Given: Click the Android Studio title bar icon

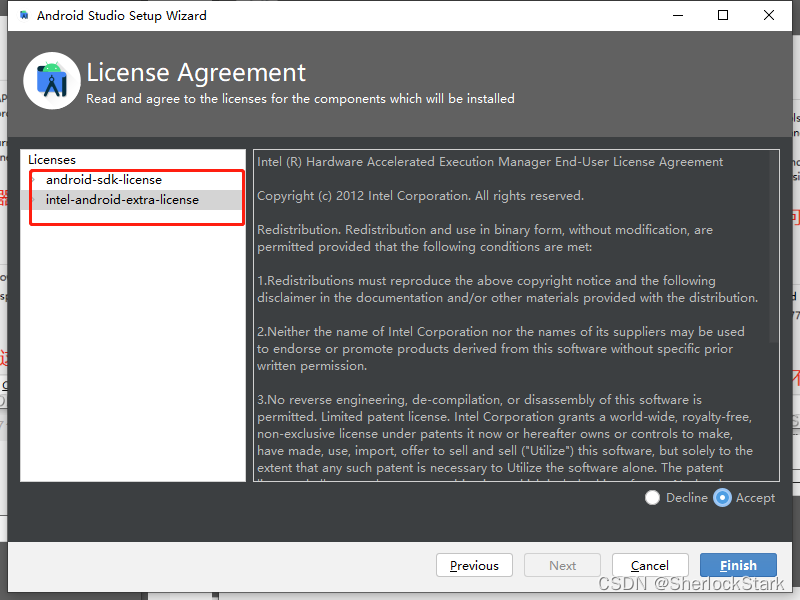Looking at the screenshot, I should [24, 15].
